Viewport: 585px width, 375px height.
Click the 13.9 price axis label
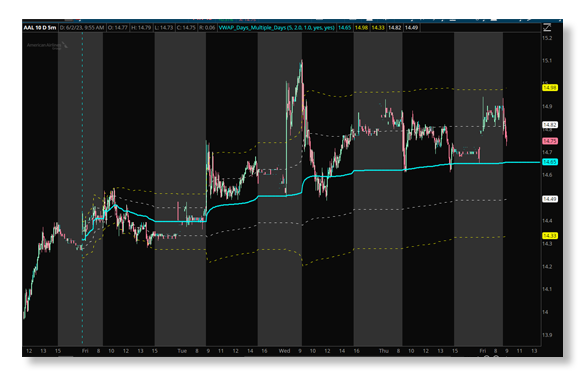547,335
